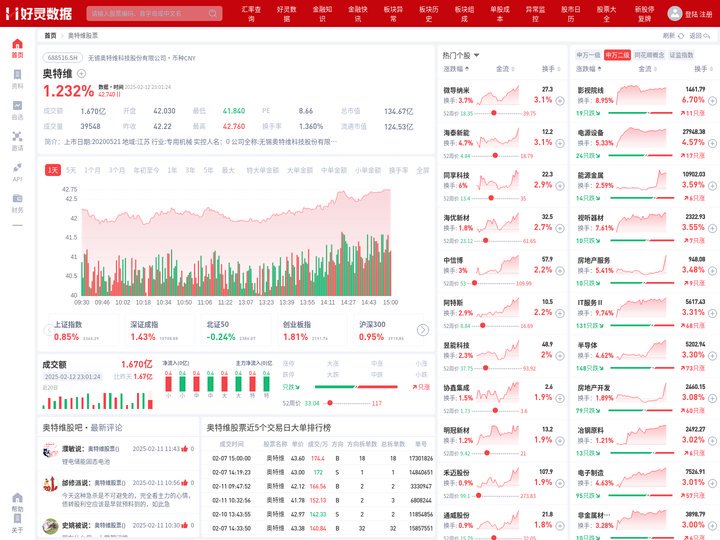Open the 资料 sidebar icon

[x=17, y=79]
